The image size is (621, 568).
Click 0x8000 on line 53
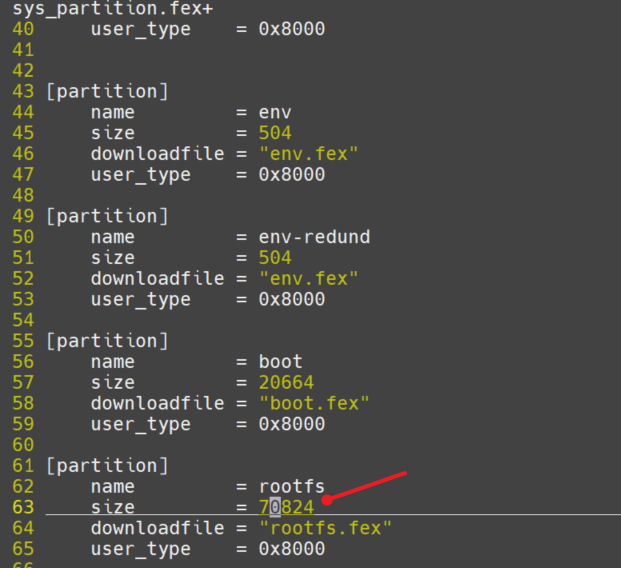[x=292, y=299]
